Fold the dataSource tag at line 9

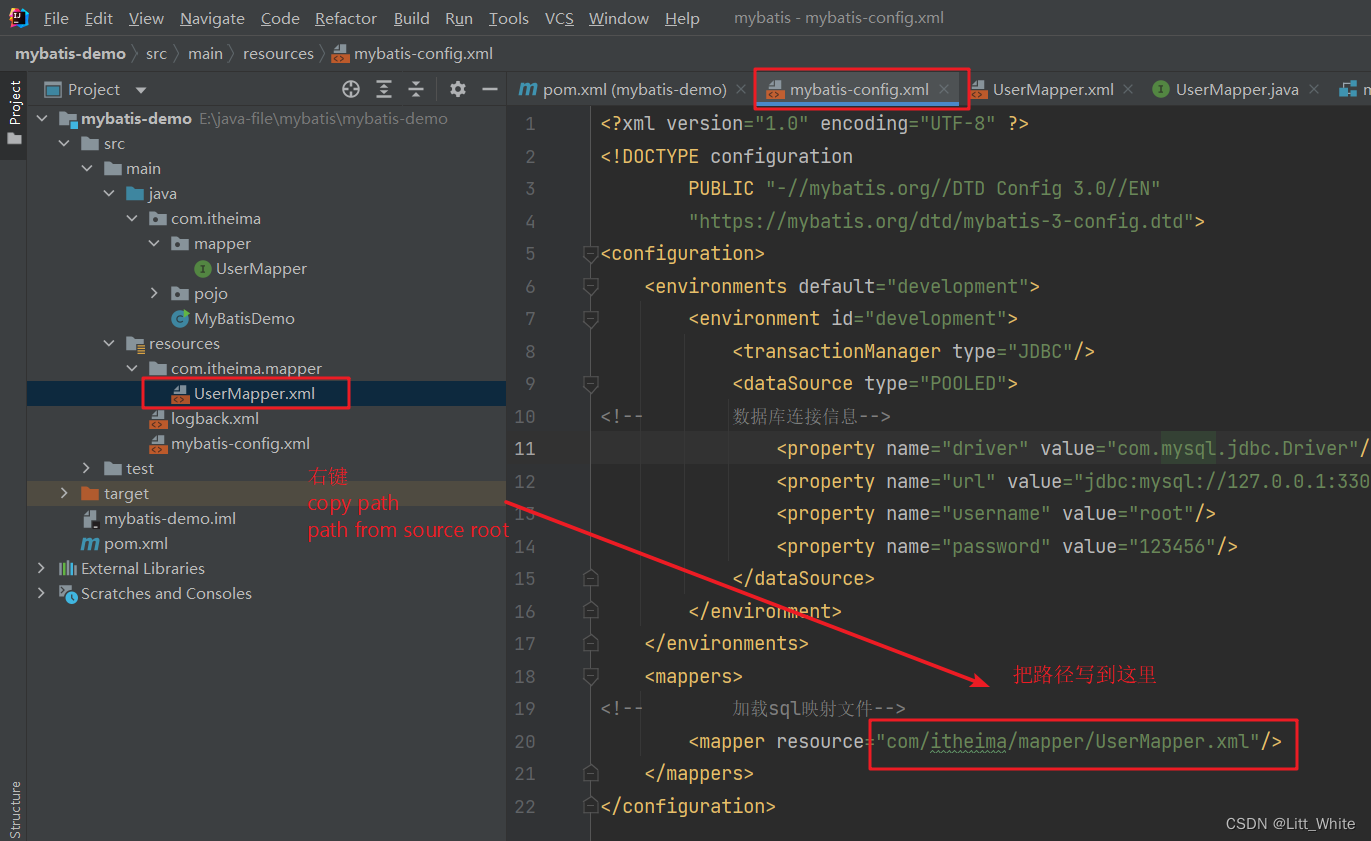pos(590,384)
